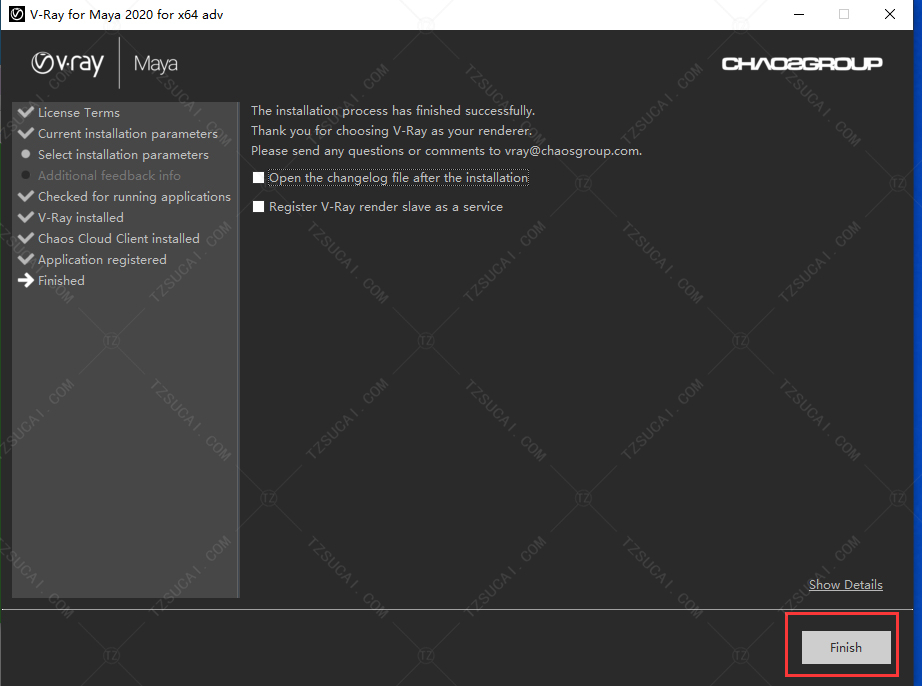
Task: Check Register V-Ray render slave as a service
Action: (258, 206)
